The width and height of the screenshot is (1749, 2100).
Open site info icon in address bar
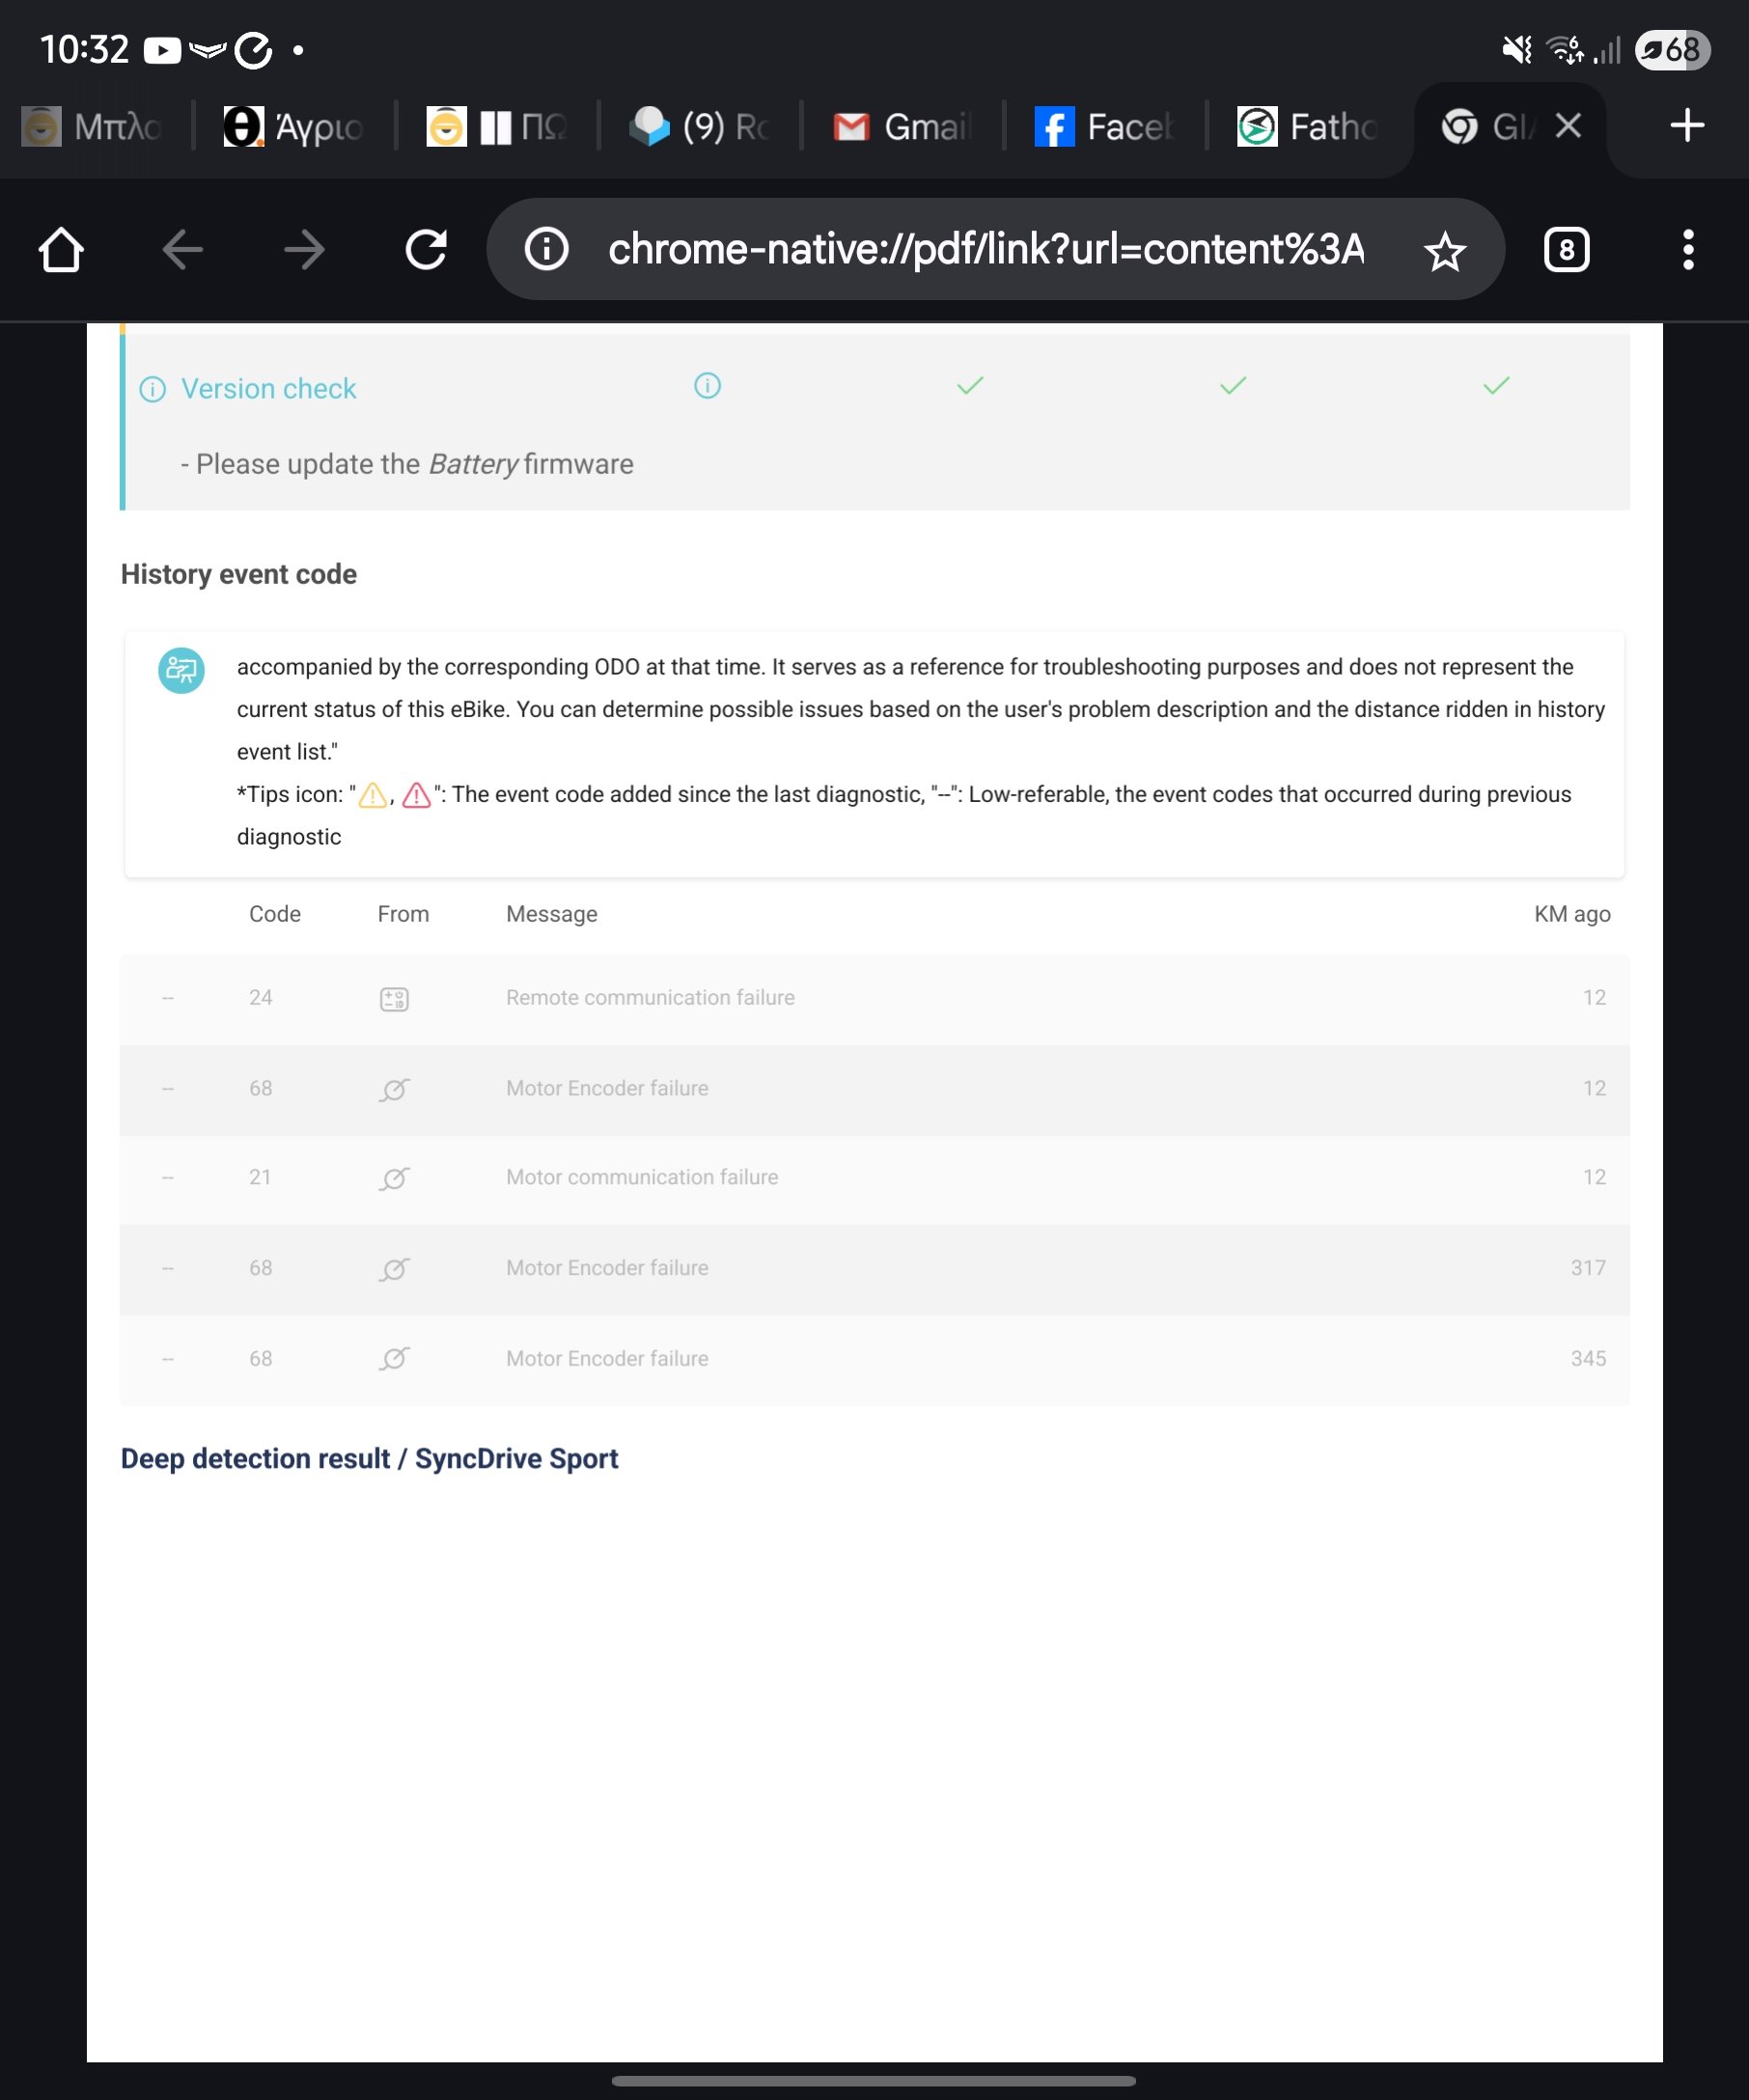547,249
